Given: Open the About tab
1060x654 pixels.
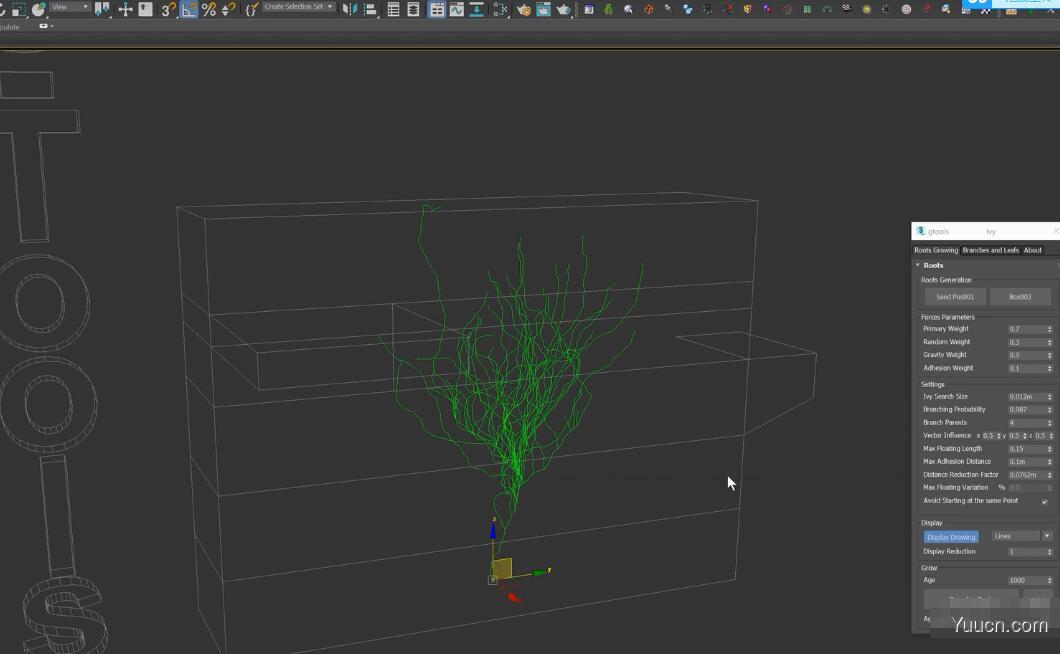Looking at the screenshot, I should coord(1032,250).
